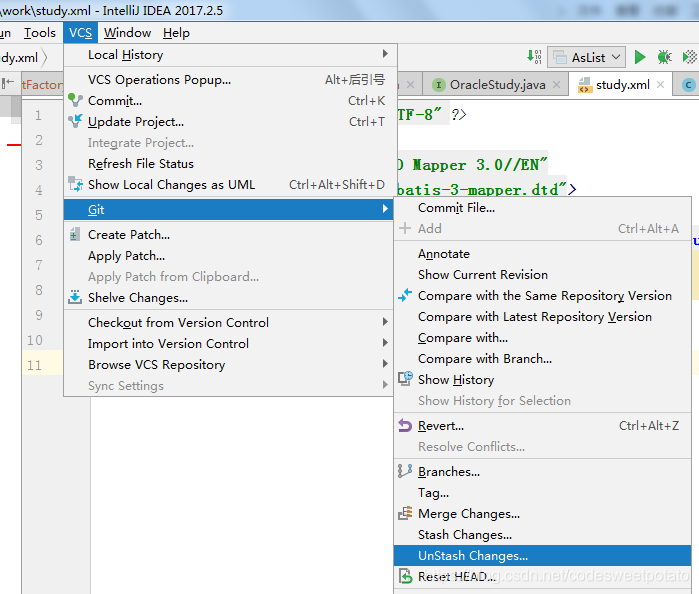Select Apply Patch...
Image resolution: width=699 pixels, height=594 pixels.
[230, 256]
